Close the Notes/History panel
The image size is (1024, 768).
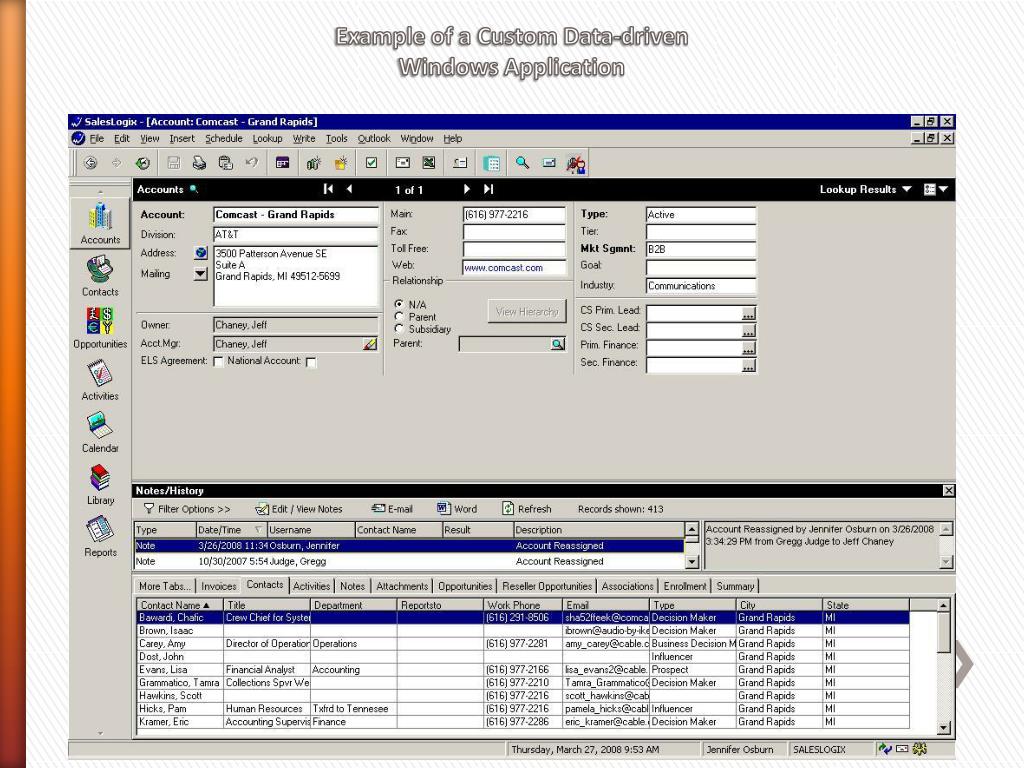[x=948, y=490]
